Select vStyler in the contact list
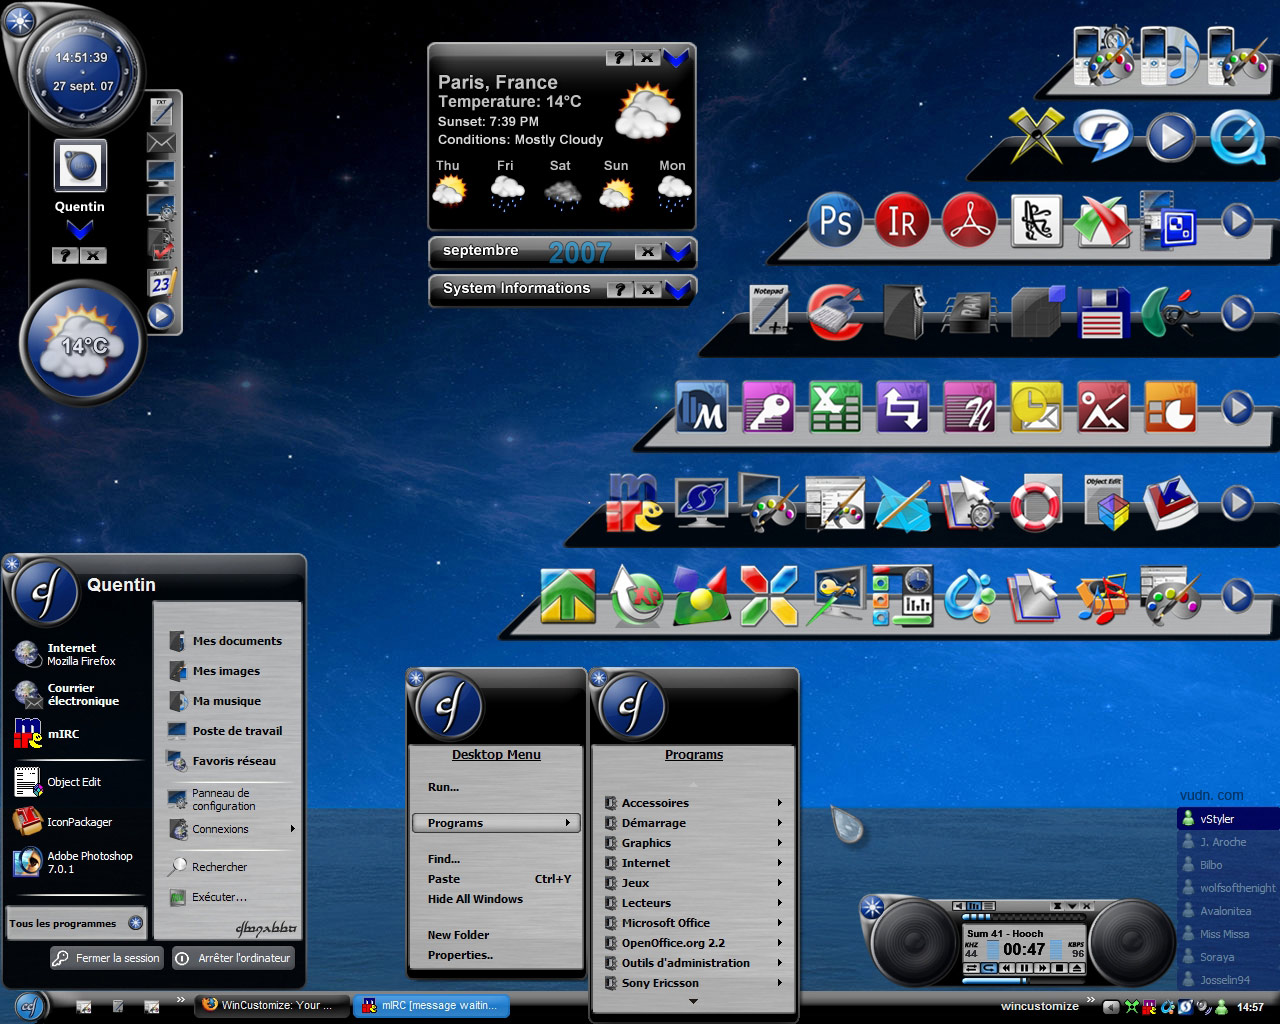The height and width of the screenshot is (1024, 1280). [x=1228, y=819]
